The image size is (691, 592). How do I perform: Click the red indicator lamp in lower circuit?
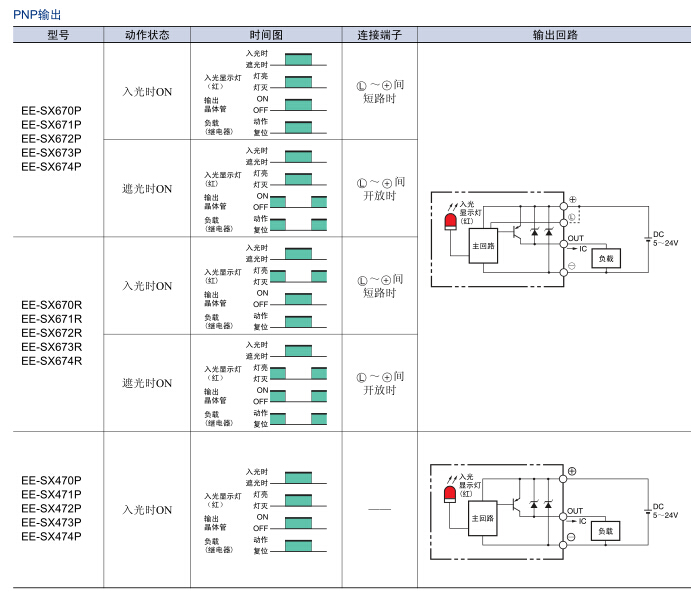[x=450, y=494]
